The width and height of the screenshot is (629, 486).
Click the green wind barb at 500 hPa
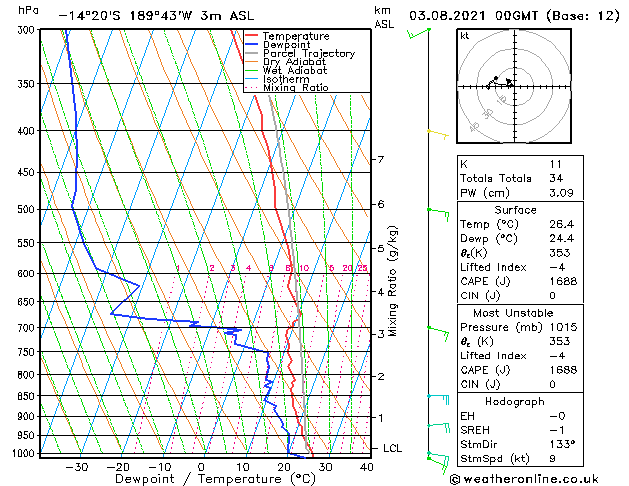pos(438,214)
